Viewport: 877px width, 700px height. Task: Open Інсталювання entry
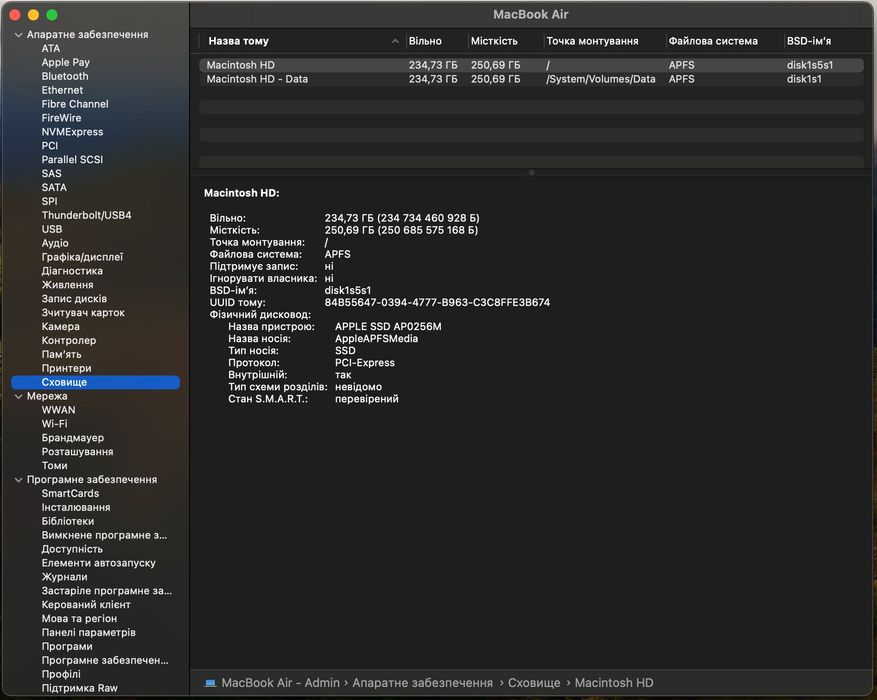click(76, 508)
